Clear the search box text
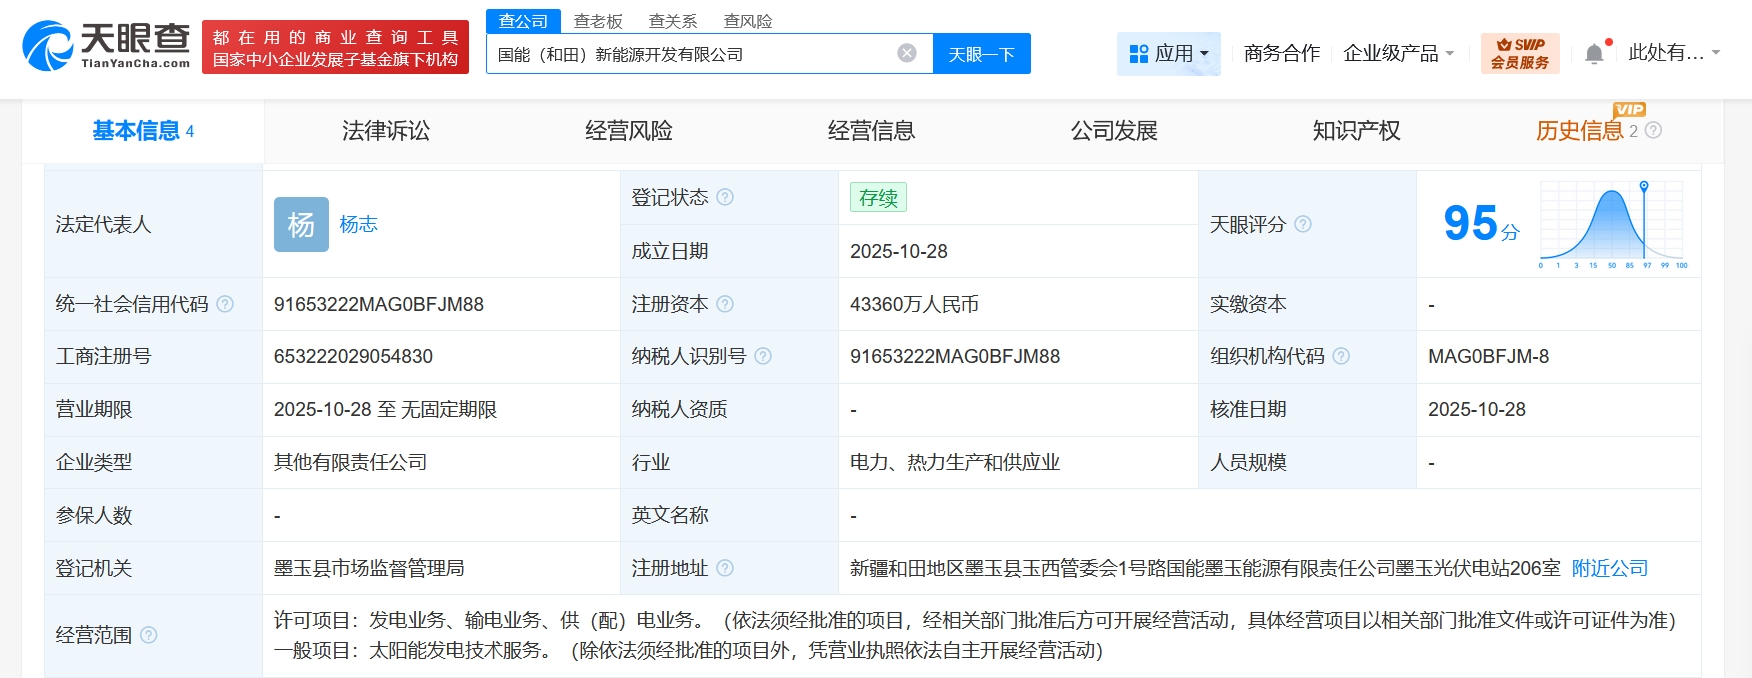1752x678 pixels. click(x=906, y=53)
